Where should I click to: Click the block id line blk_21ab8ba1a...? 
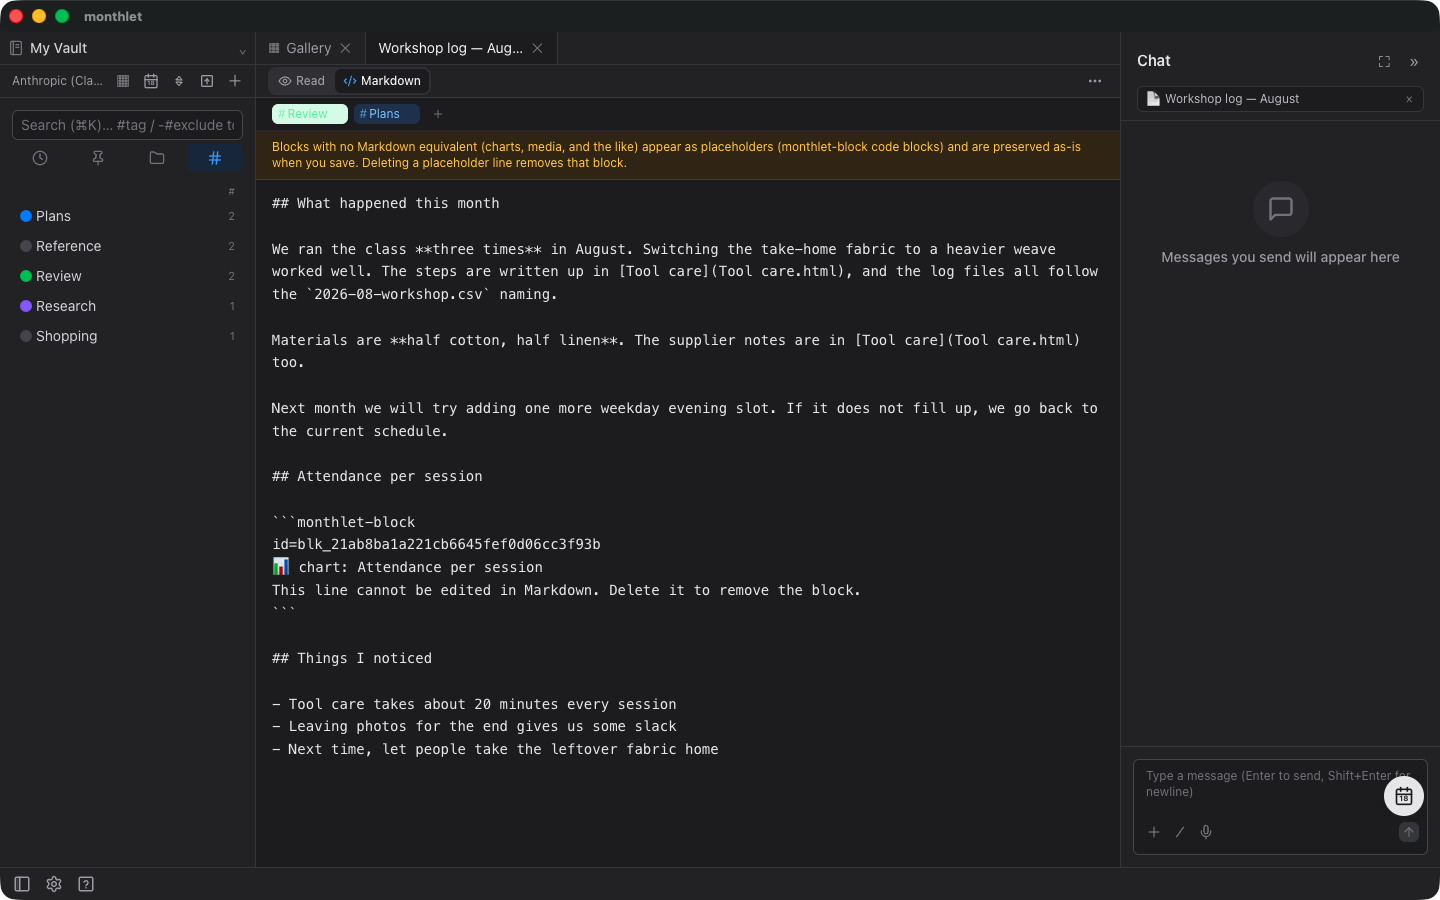436,544
